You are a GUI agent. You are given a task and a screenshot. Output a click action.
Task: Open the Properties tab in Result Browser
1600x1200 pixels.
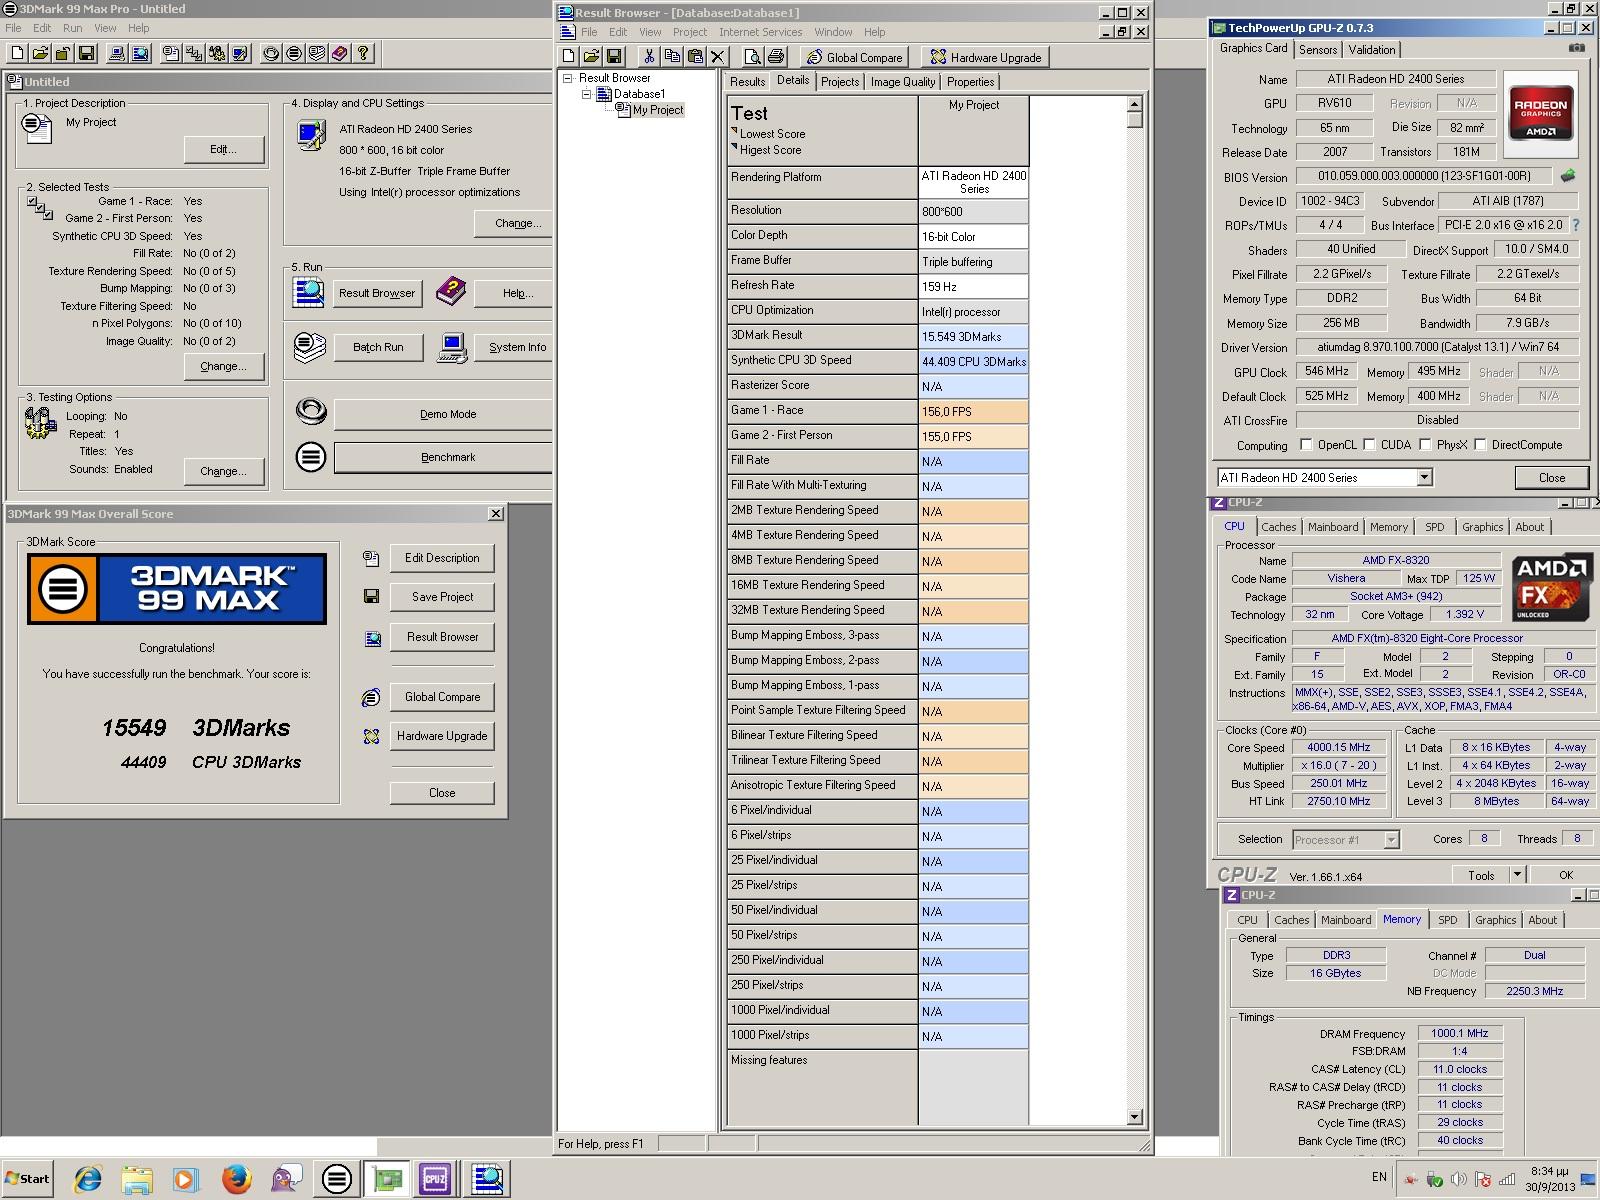point(970,82)
